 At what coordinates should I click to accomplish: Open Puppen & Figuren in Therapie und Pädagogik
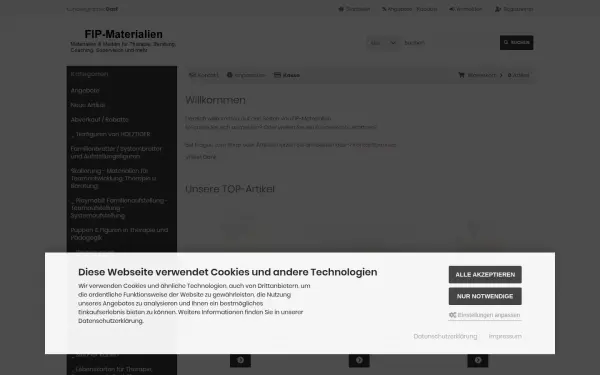tap(119, 234)
